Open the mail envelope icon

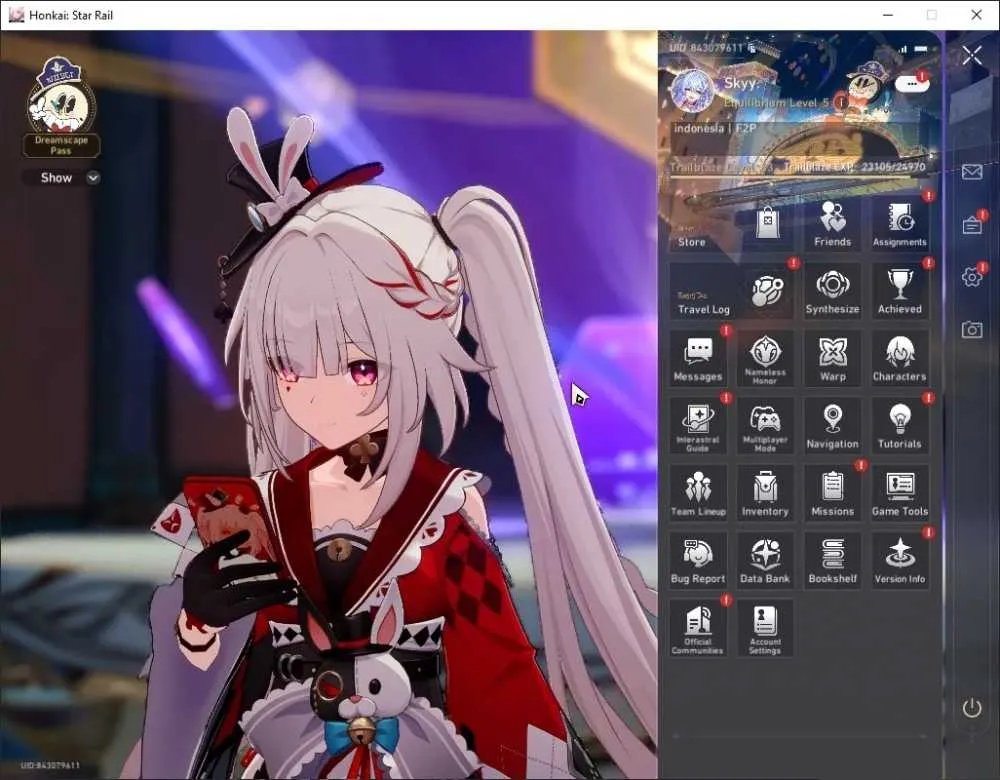pos(972,172)
